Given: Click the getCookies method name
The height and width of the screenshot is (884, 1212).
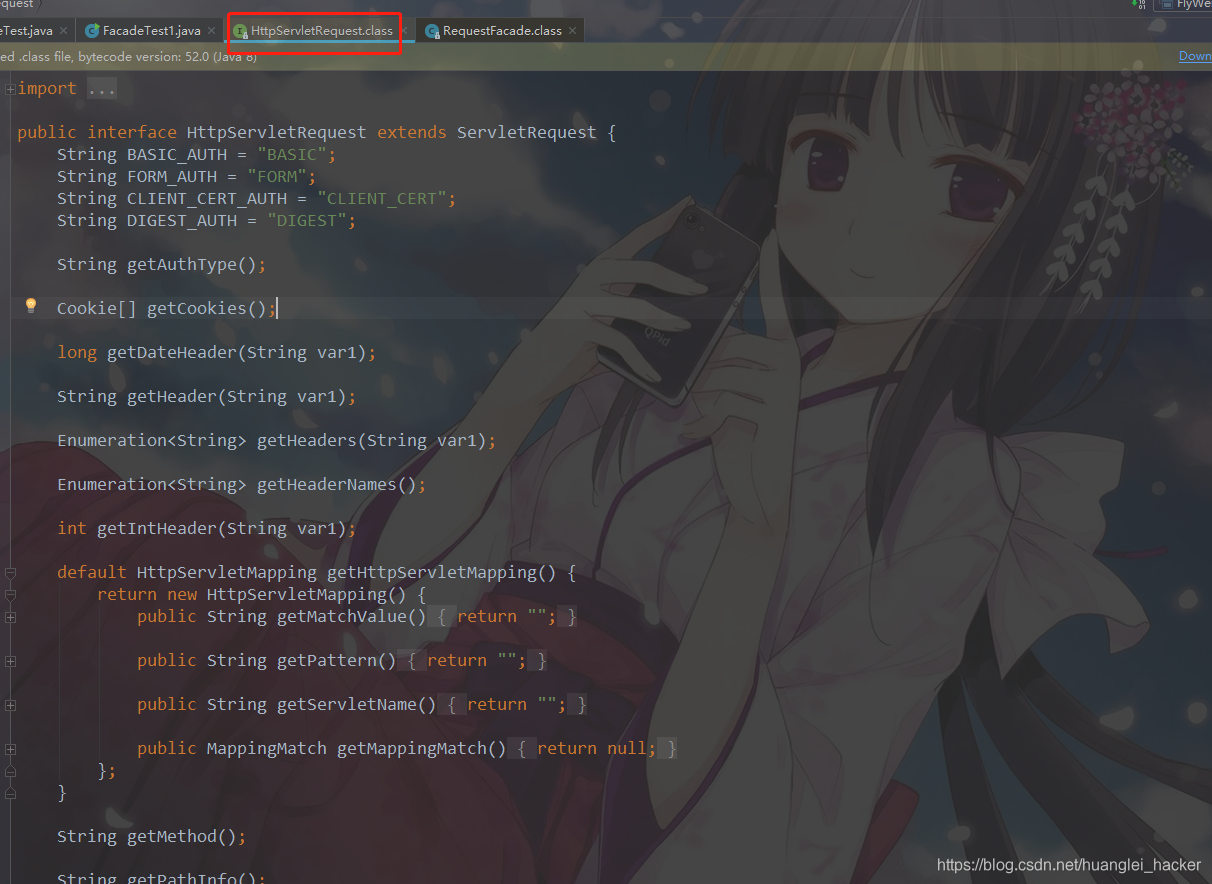Looking at the screenshot, I should coord(197,308).
